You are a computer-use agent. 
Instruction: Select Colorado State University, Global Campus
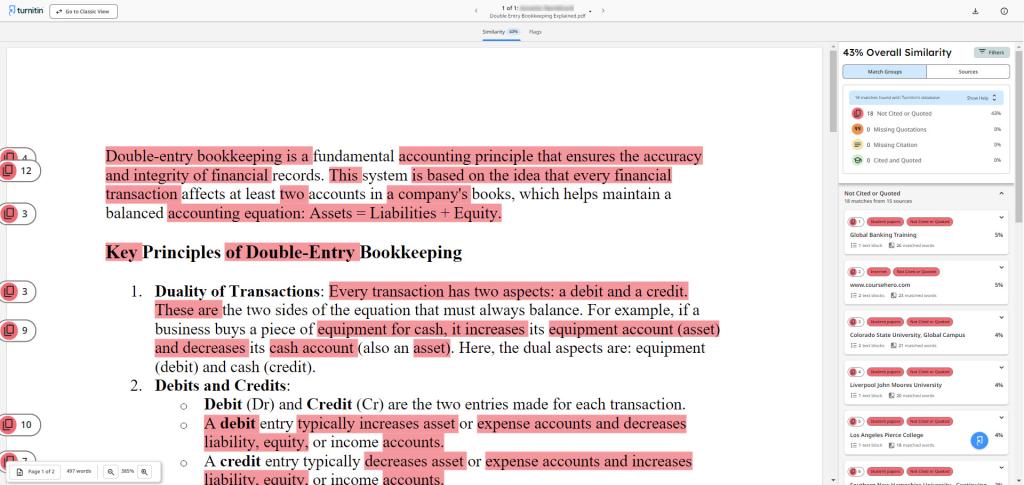point(907,335)
